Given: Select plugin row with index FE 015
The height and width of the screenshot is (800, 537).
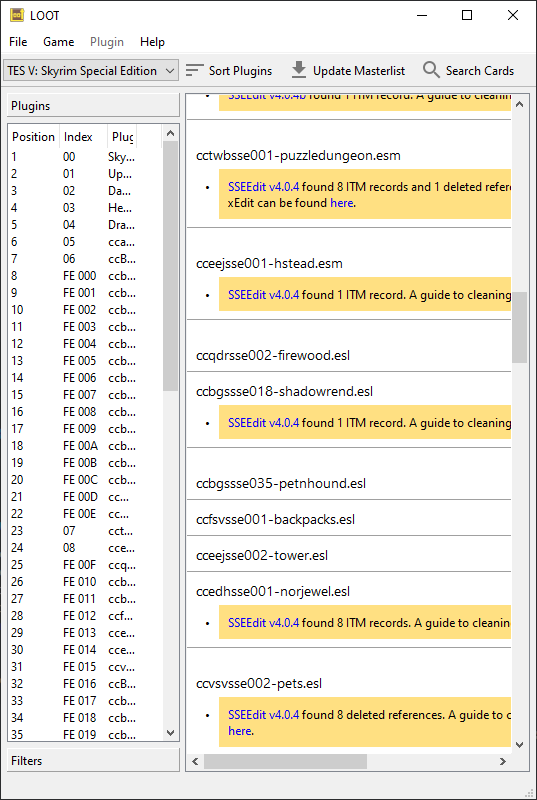Looking at the screenshot, I should tap(86, 666).
